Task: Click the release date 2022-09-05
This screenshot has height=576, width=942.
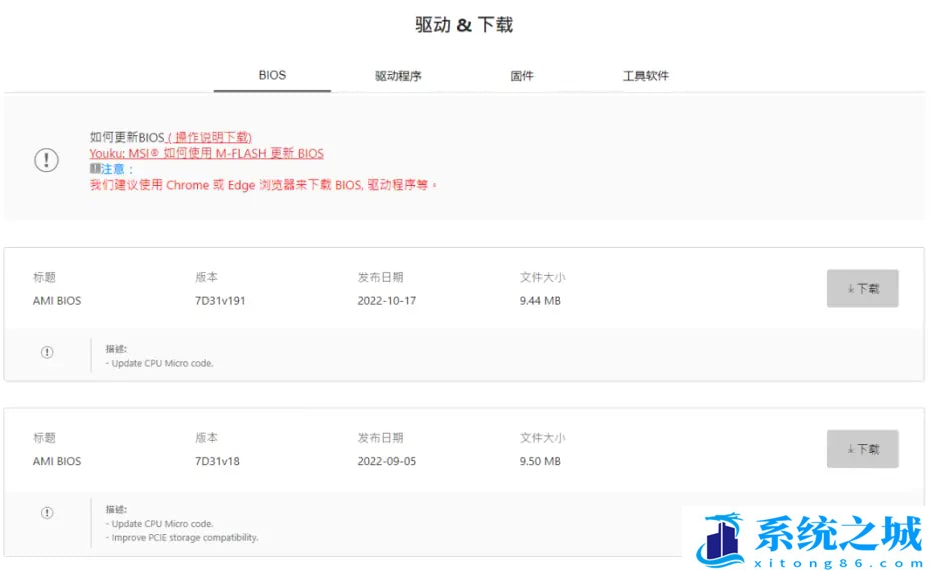Action: click(386, 461)
